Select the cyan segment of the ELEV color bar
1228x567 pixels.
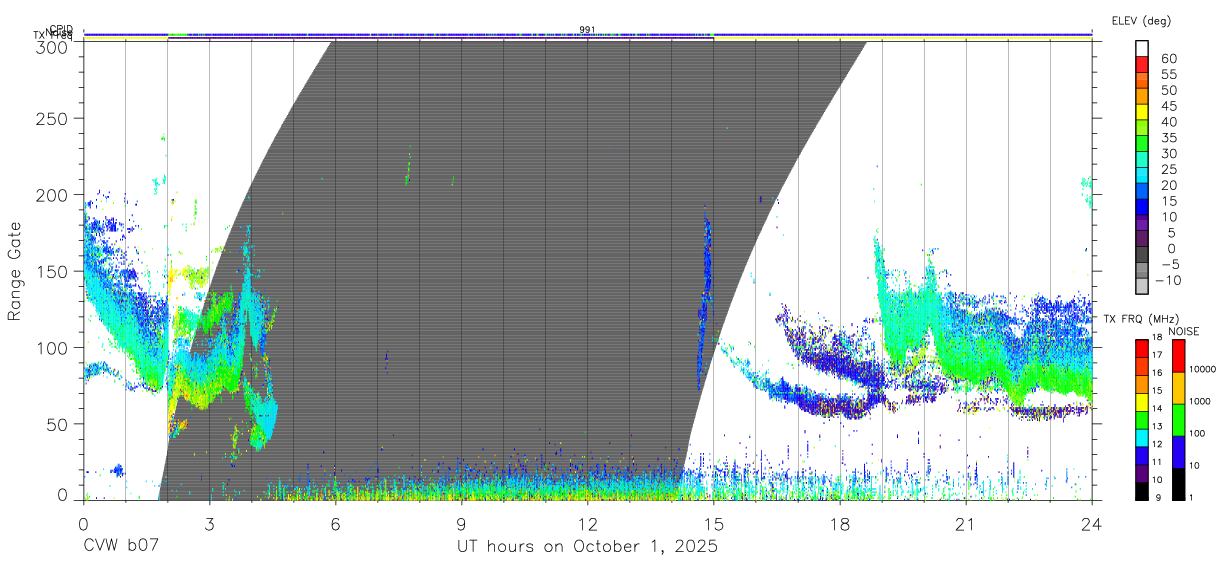[1143, 176]
